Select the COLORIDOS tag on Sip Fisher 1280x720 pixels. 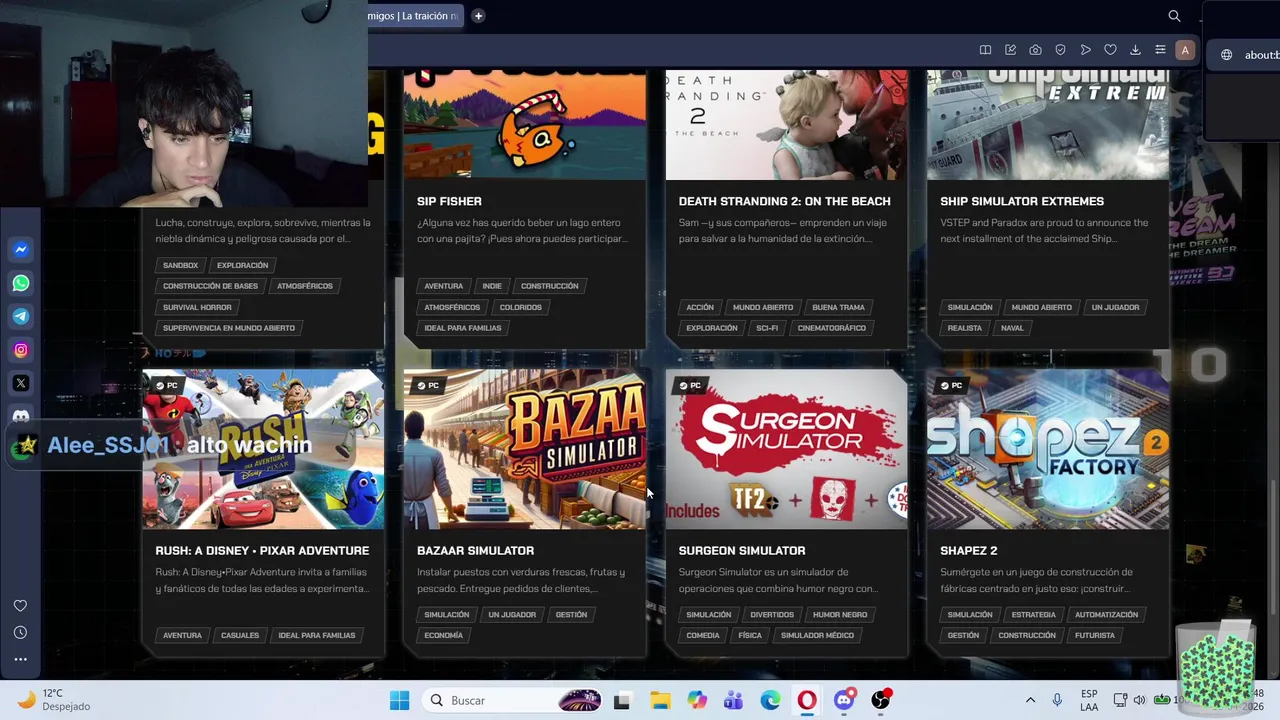pos(521,307)
